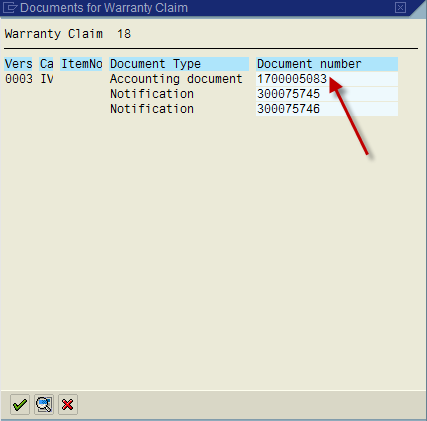The height and width of the screenshot is (421, 427).
Task: Select the IV category cell
Action: 47,79
